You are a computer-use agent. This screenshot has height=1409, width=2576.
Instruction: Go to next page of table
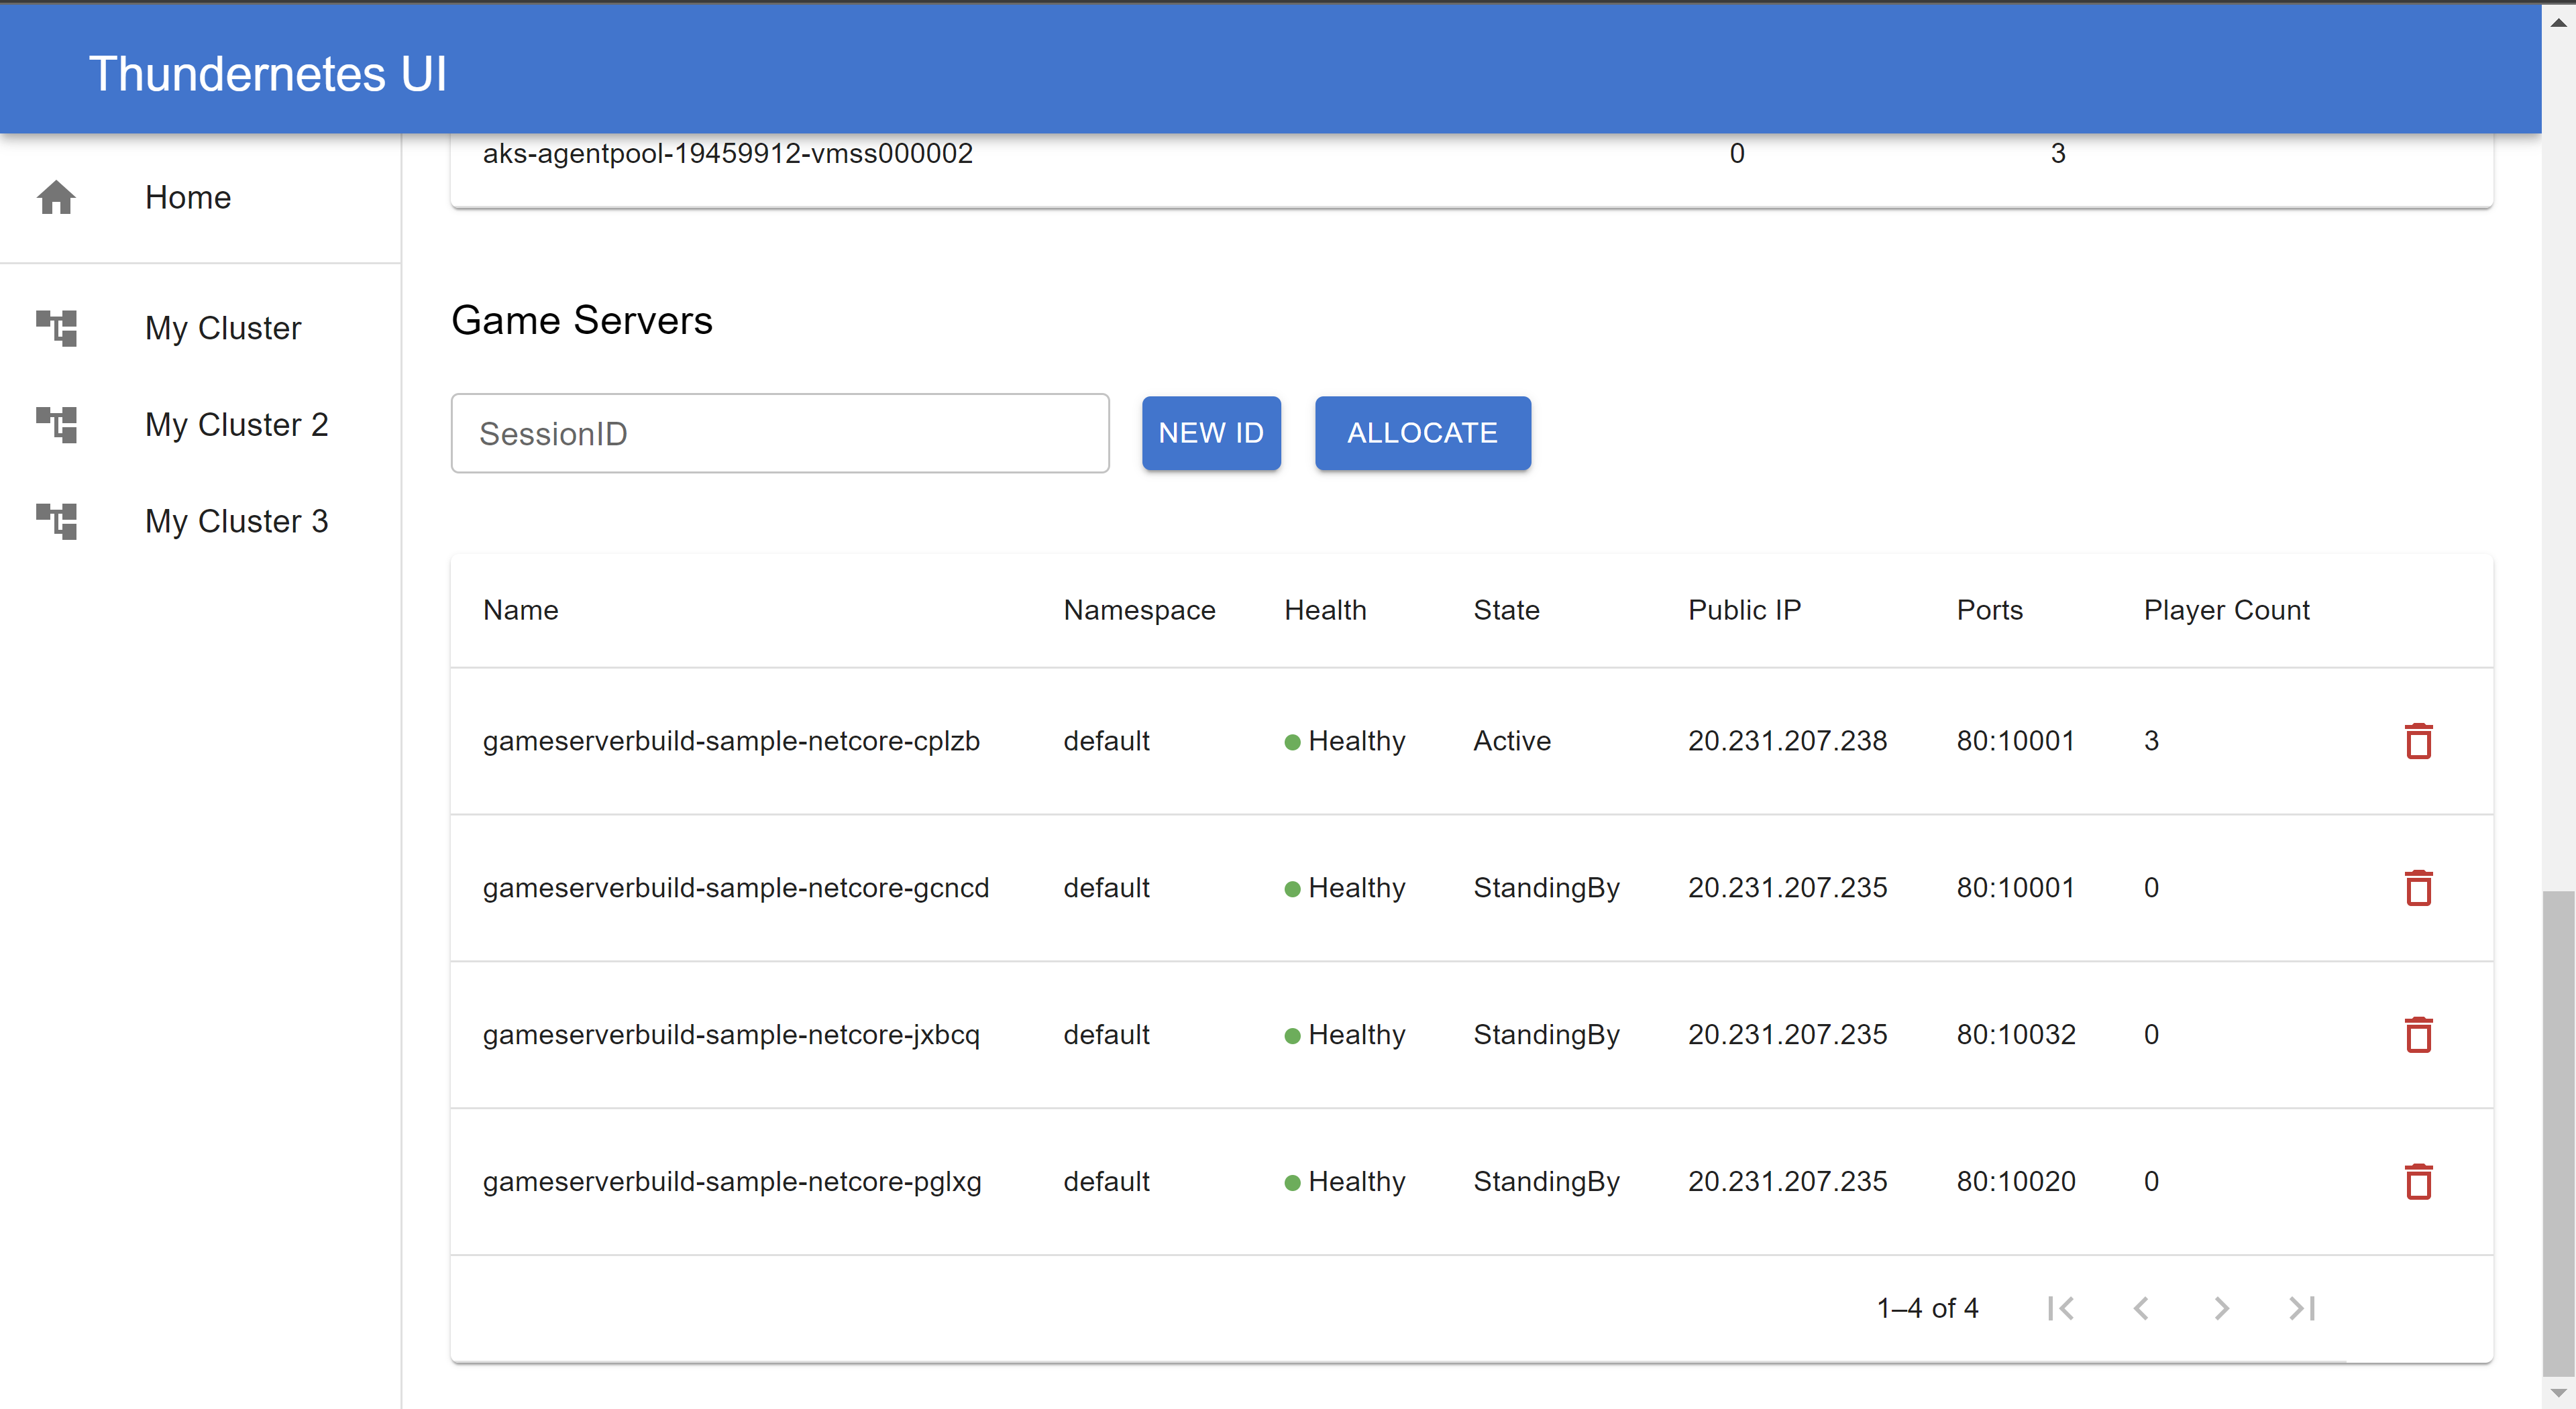(2221, 1308)
